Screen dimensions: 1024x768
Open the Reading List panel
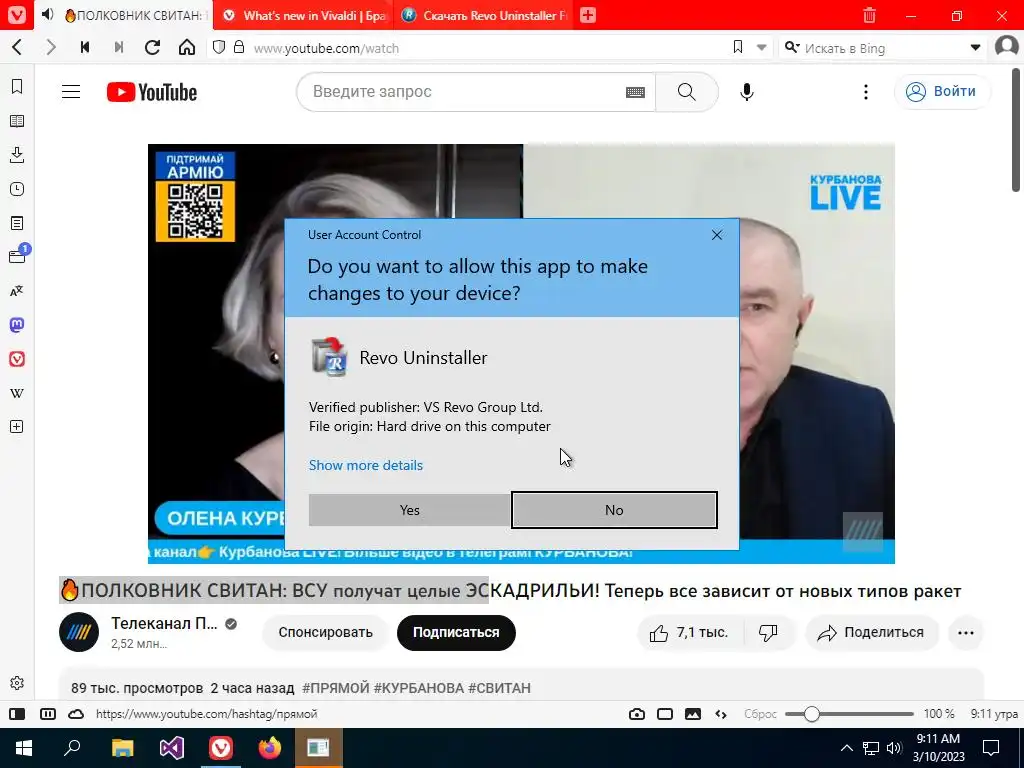[17, 121]
